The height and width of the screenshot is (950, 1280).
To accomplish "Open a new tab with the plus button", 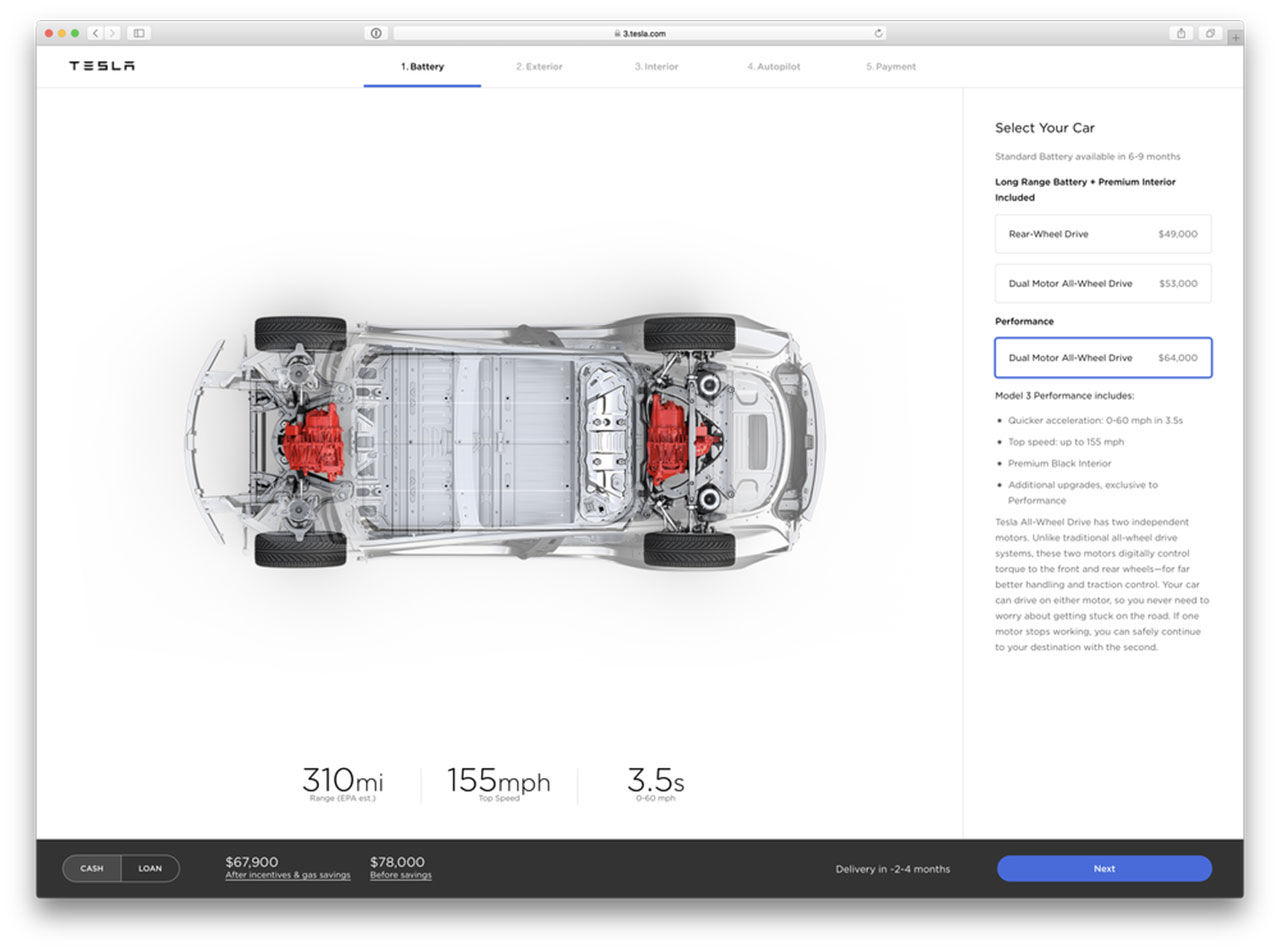I will [x=1236, y=37].
